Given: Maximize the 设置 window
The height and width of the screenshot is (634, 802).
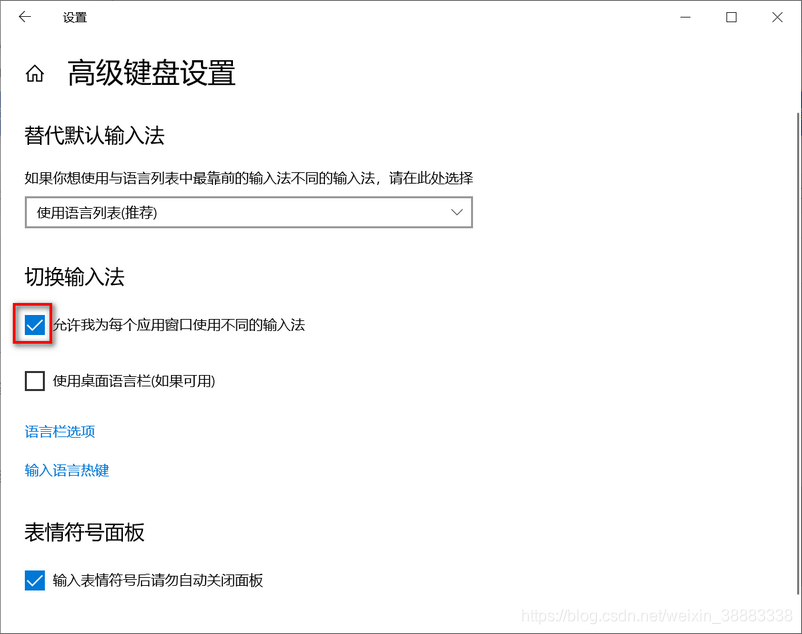Looking at the screenshot, I should tap(731, 17).
